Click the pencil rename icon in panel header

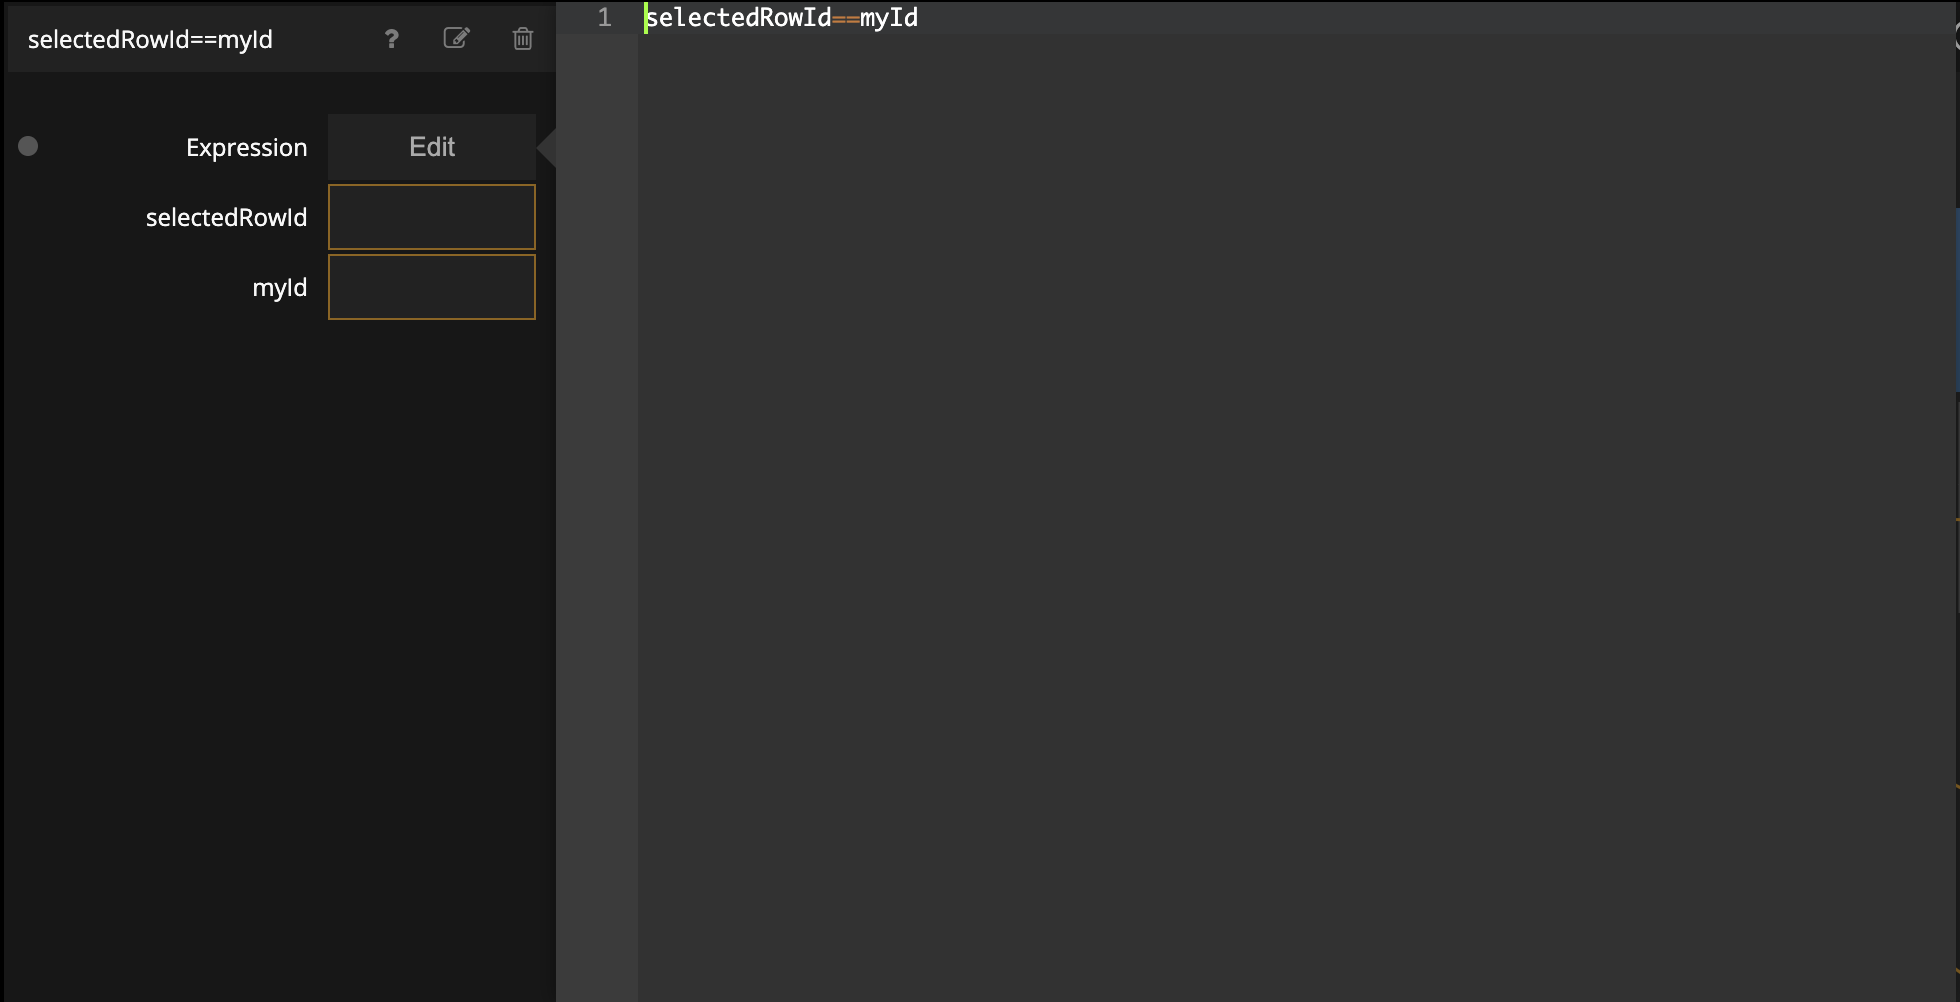[456, 39]
